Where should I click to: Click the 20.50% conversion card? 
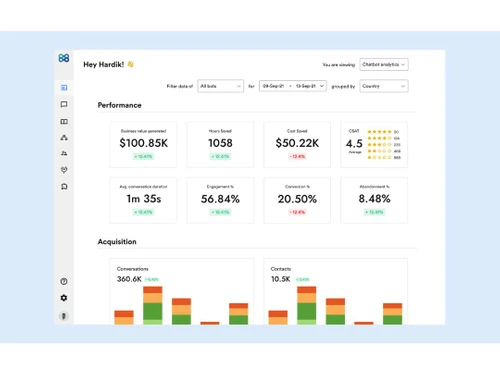tap(297, 200)
